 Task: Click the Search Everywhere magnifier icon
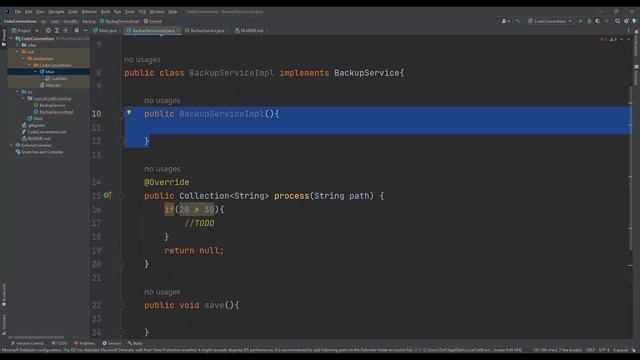(x=617, y=21)
